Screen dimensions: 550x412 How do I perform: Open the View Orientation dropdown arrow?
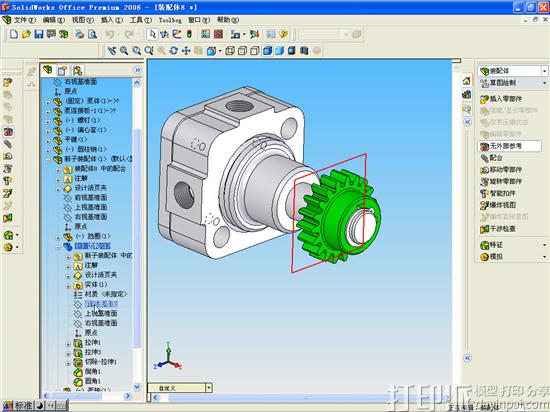(x=220, y=51)
